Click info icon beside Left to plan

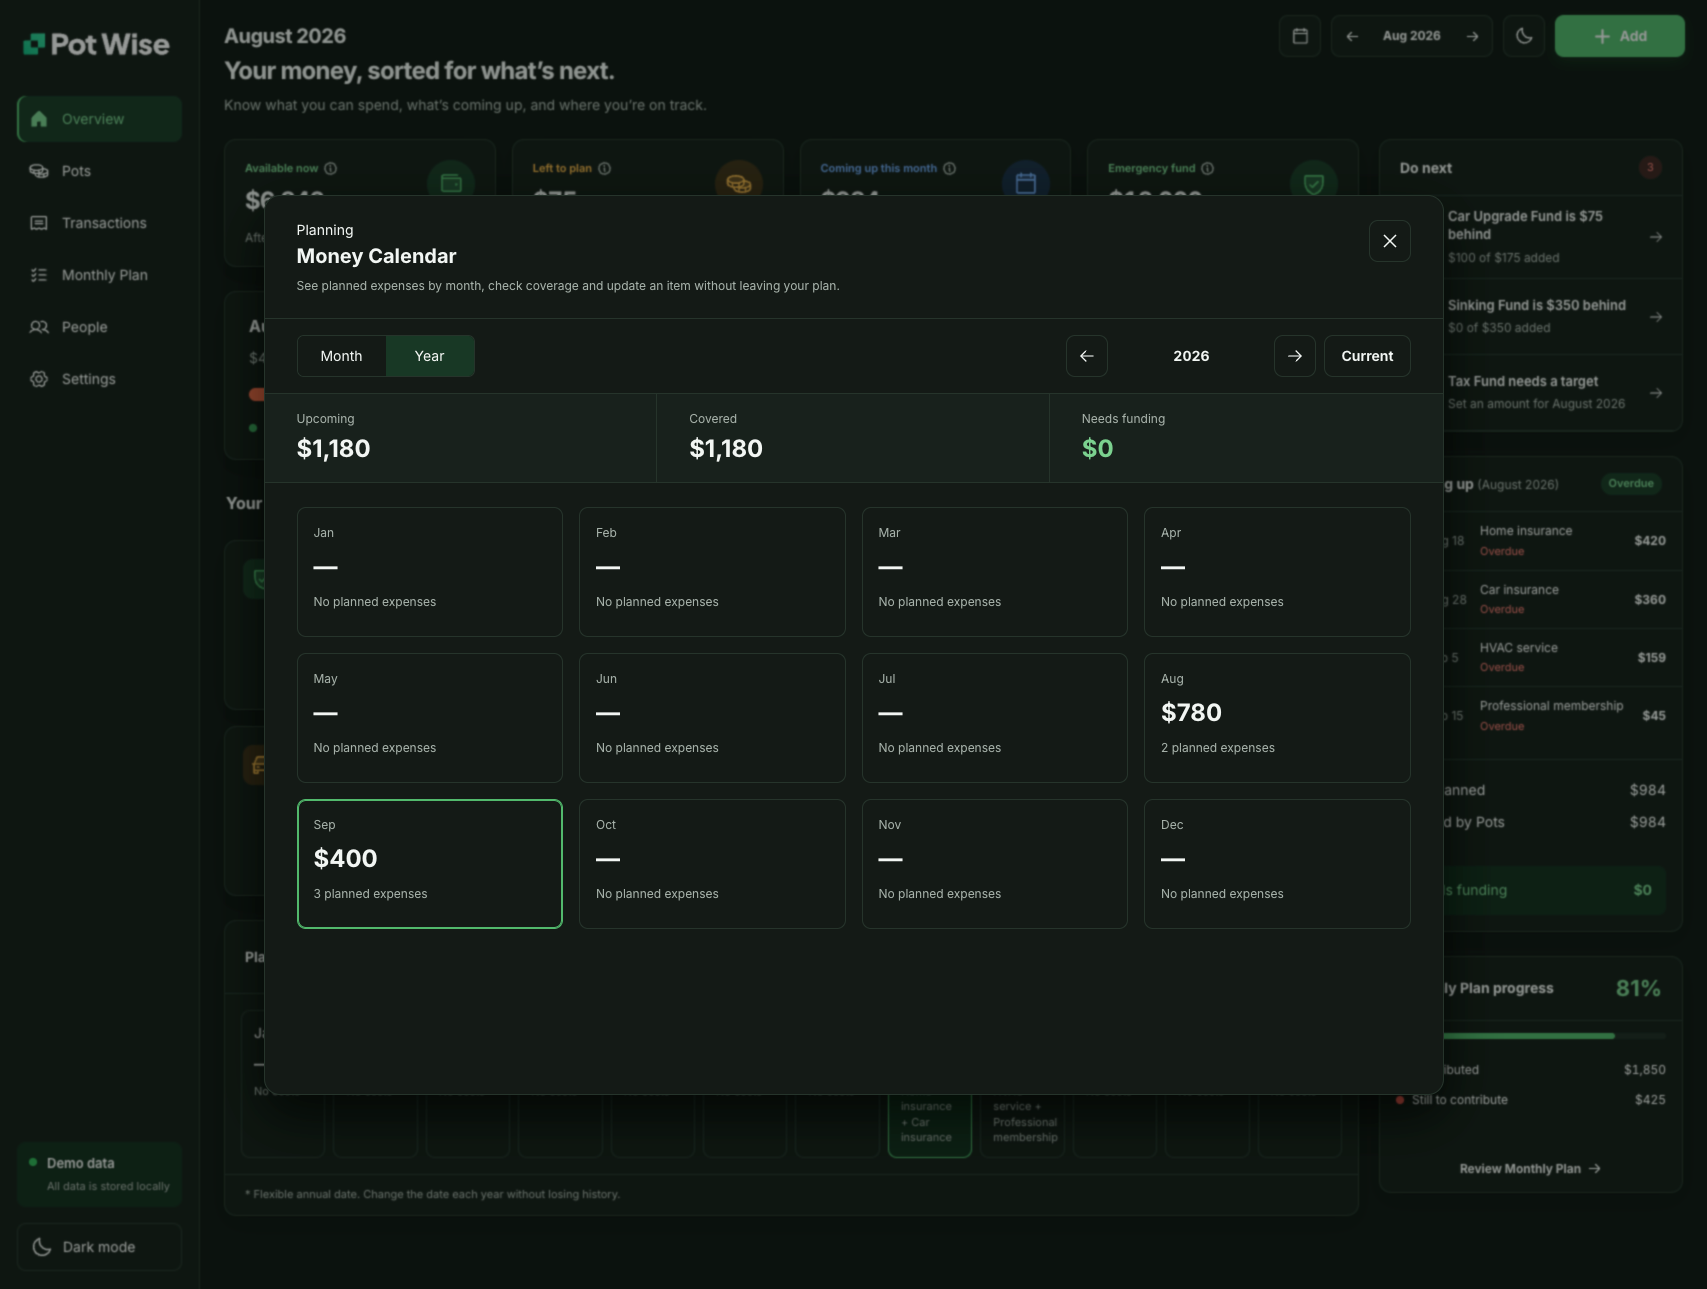click(604, 168)
